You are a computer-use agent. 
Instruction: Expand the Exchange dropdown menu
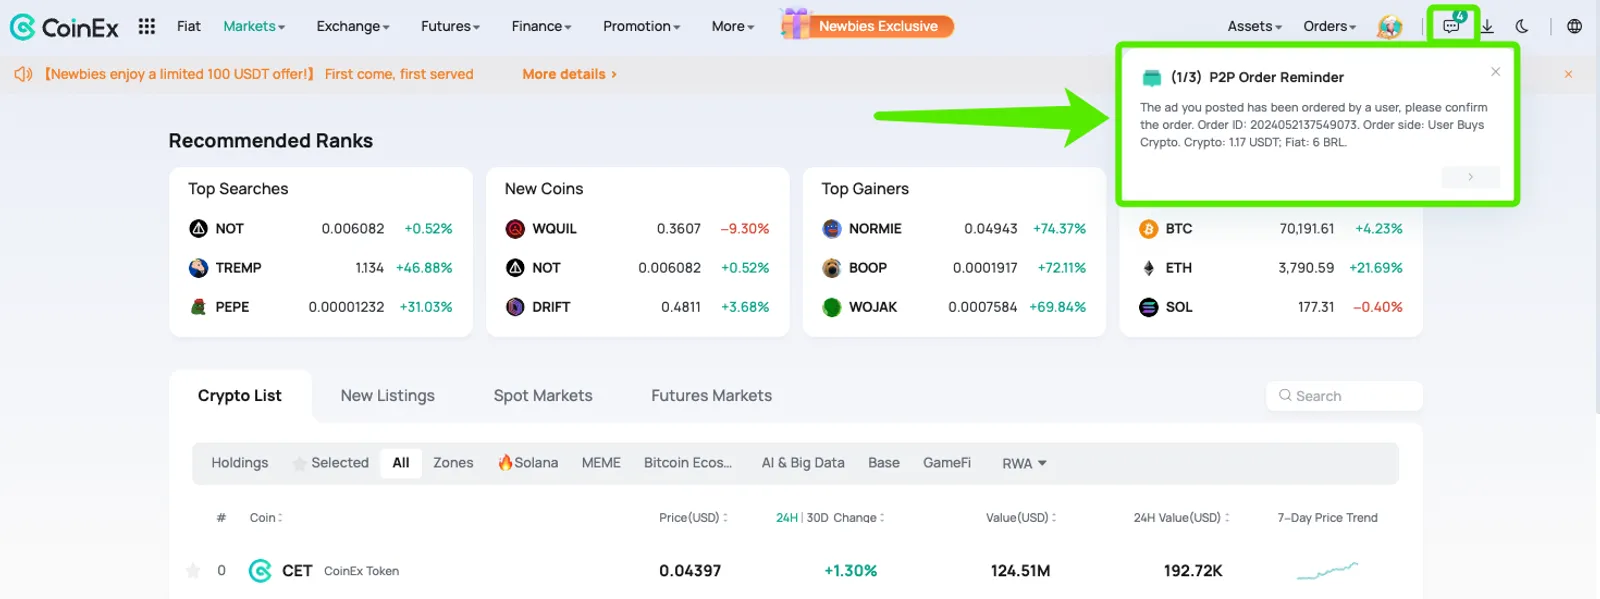[353, 26]
